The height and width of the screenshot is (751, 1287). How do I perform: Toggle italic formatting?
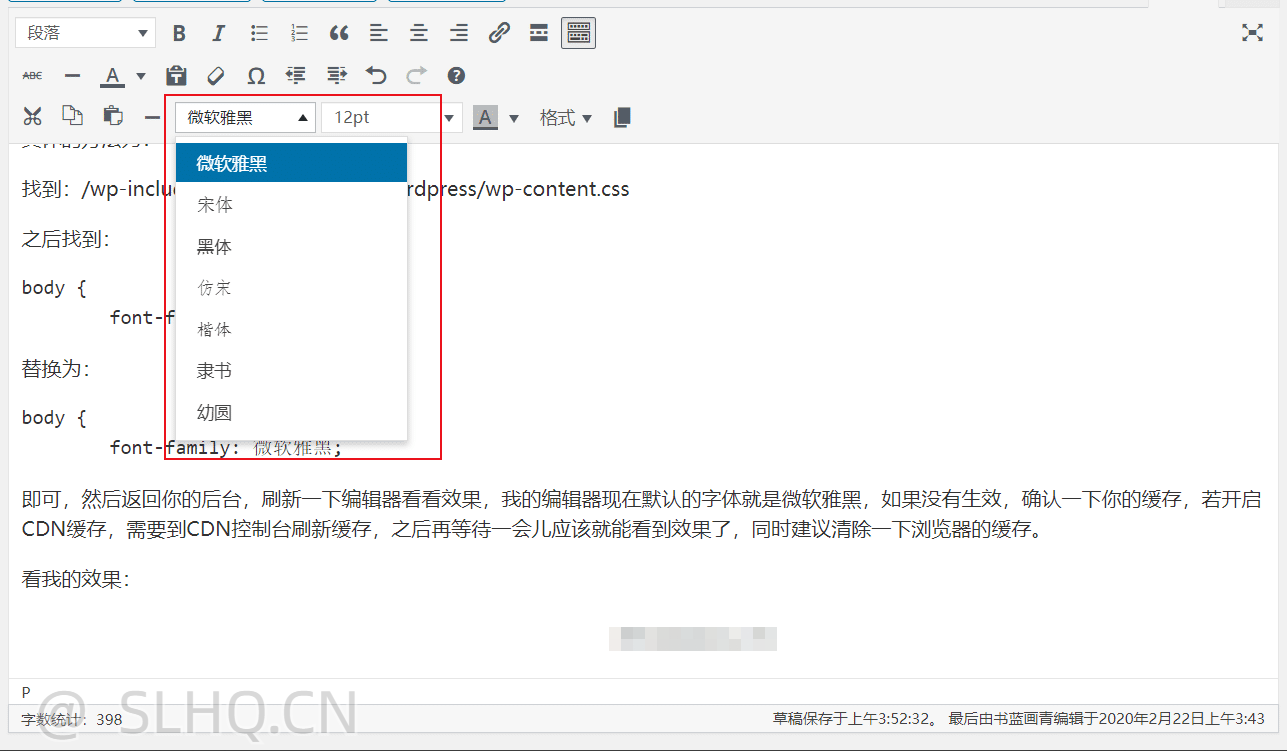[219, 33]
